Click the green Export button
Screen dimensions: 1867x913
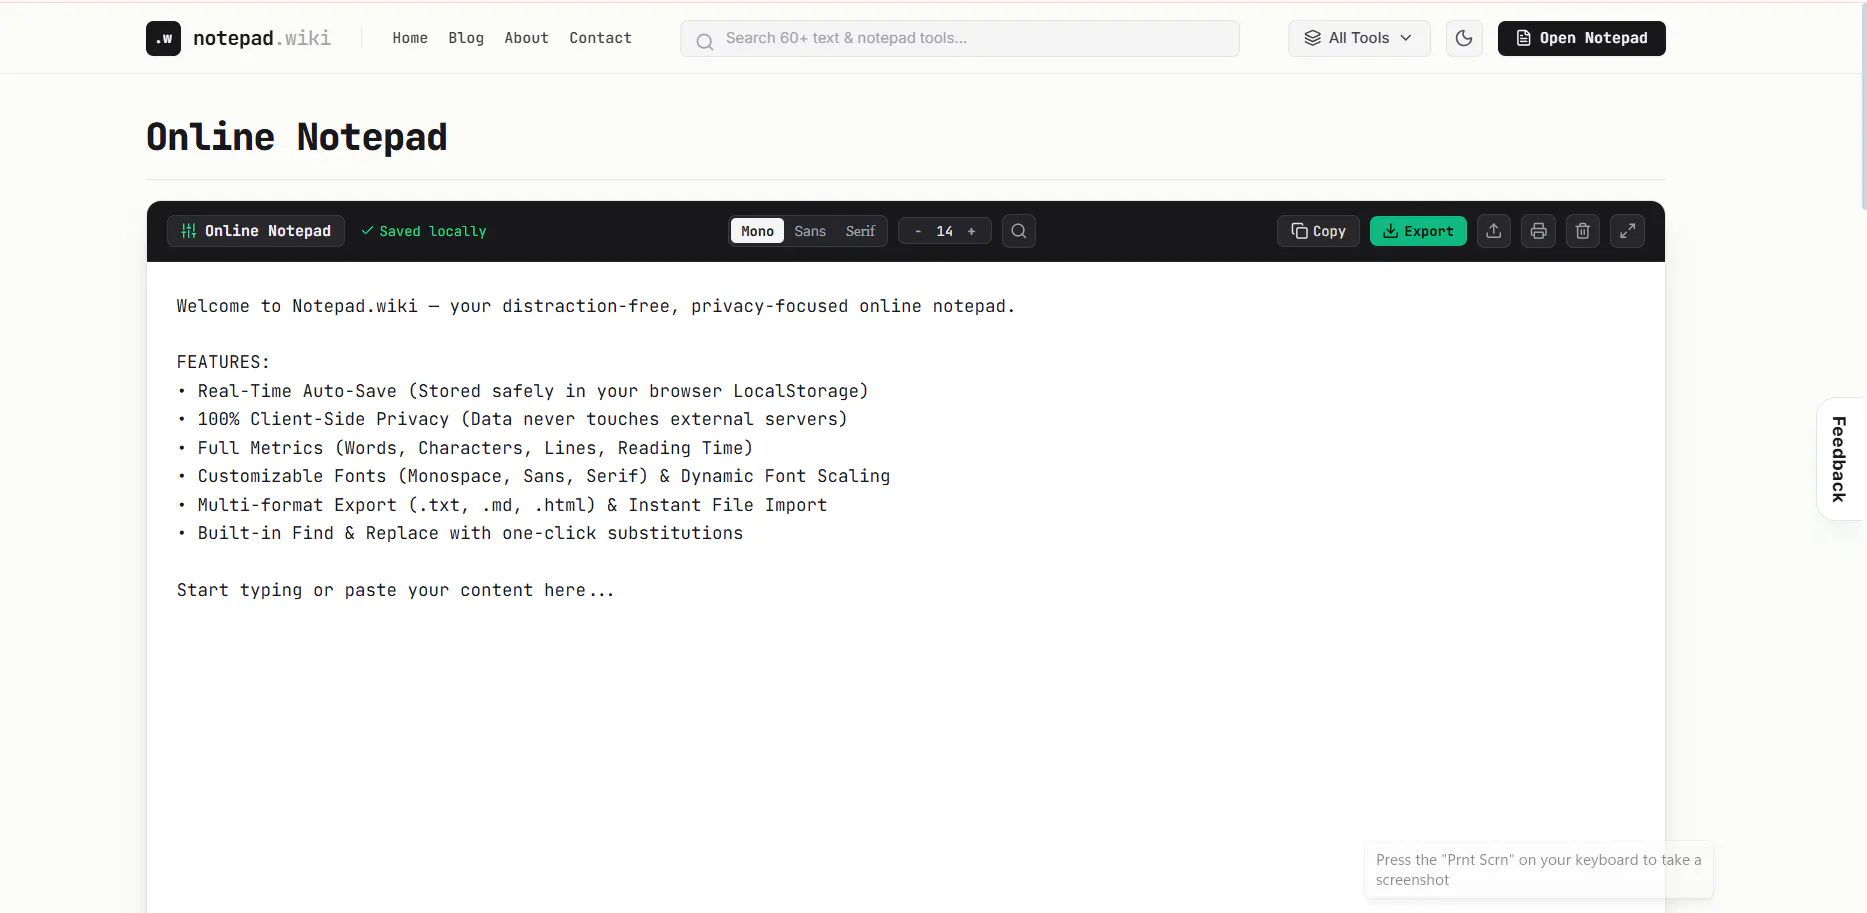pyautogui.click(x=1418, y=231)
